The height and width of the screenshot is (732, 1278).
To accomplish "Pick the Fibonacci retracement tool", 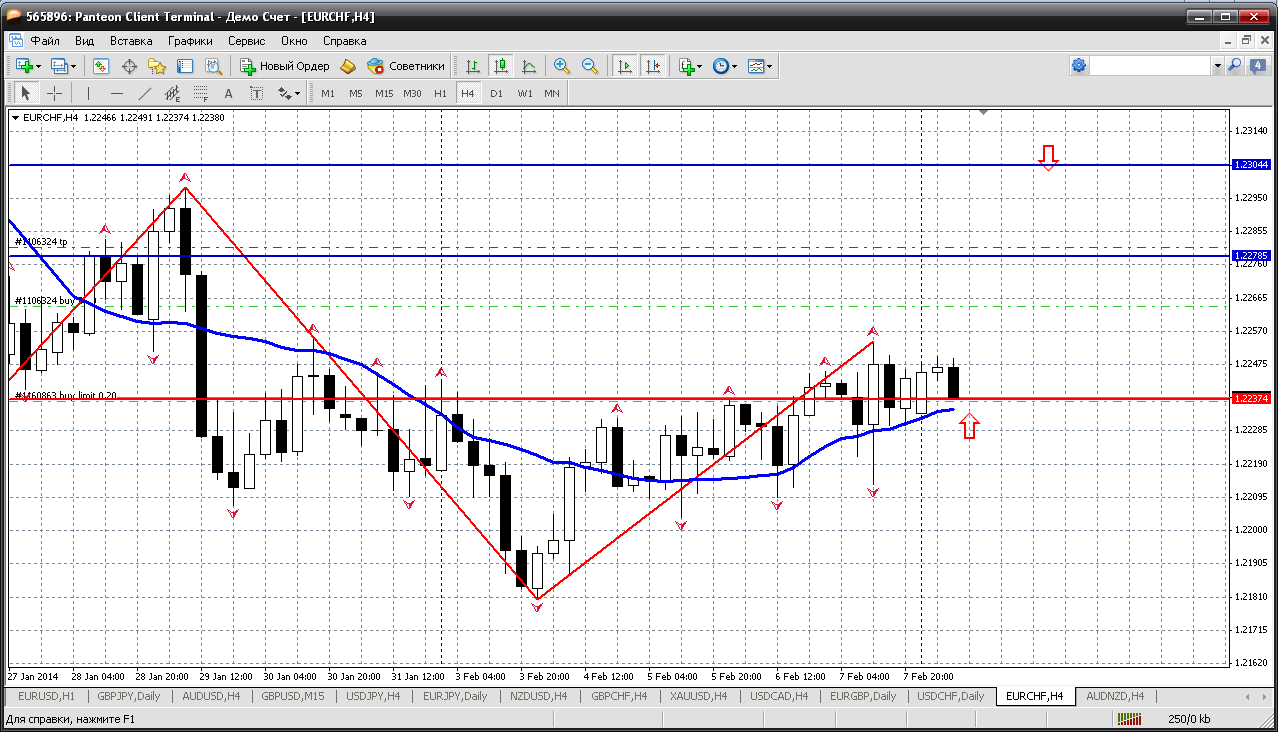I will [200, 93].
